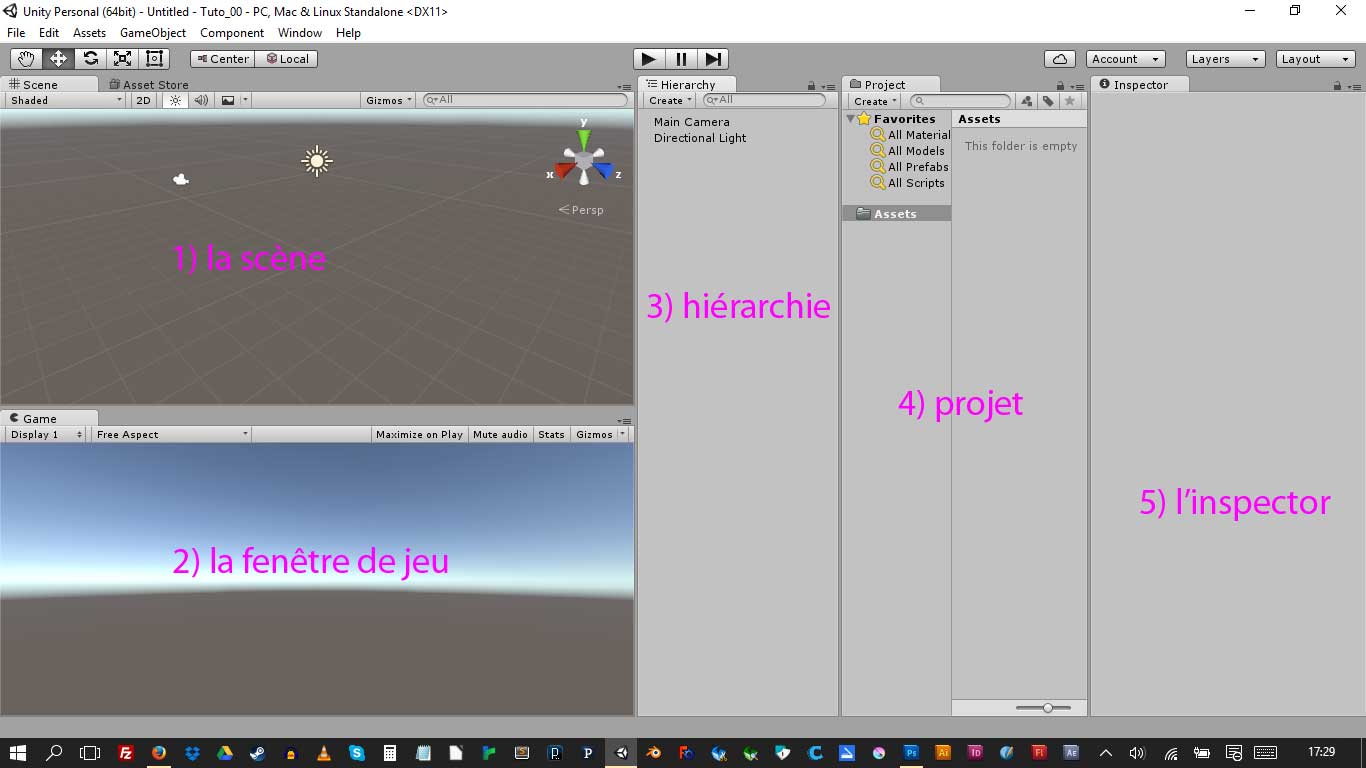Select Main Camera in the Hierarchy
The height and width of the screenshot is (768, 1366).
point(692,122)
